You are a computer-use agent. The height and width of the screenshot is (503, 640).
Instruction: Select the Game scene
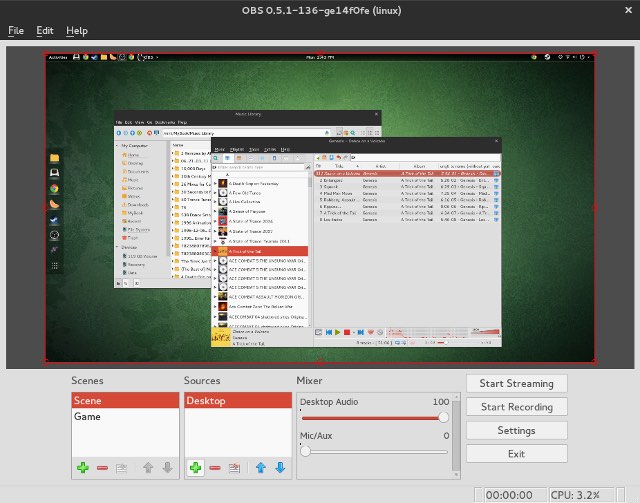pos(125,416)
